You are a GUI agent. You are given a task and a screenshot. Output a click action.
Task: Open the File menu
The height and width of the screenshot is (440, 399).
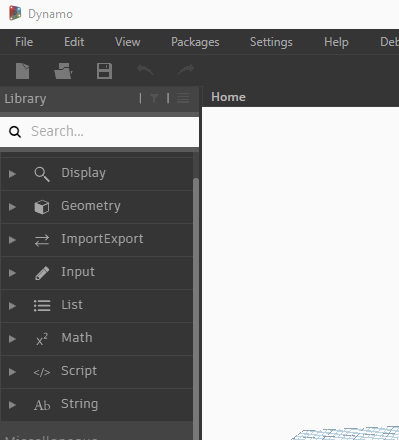coord(24,42)
